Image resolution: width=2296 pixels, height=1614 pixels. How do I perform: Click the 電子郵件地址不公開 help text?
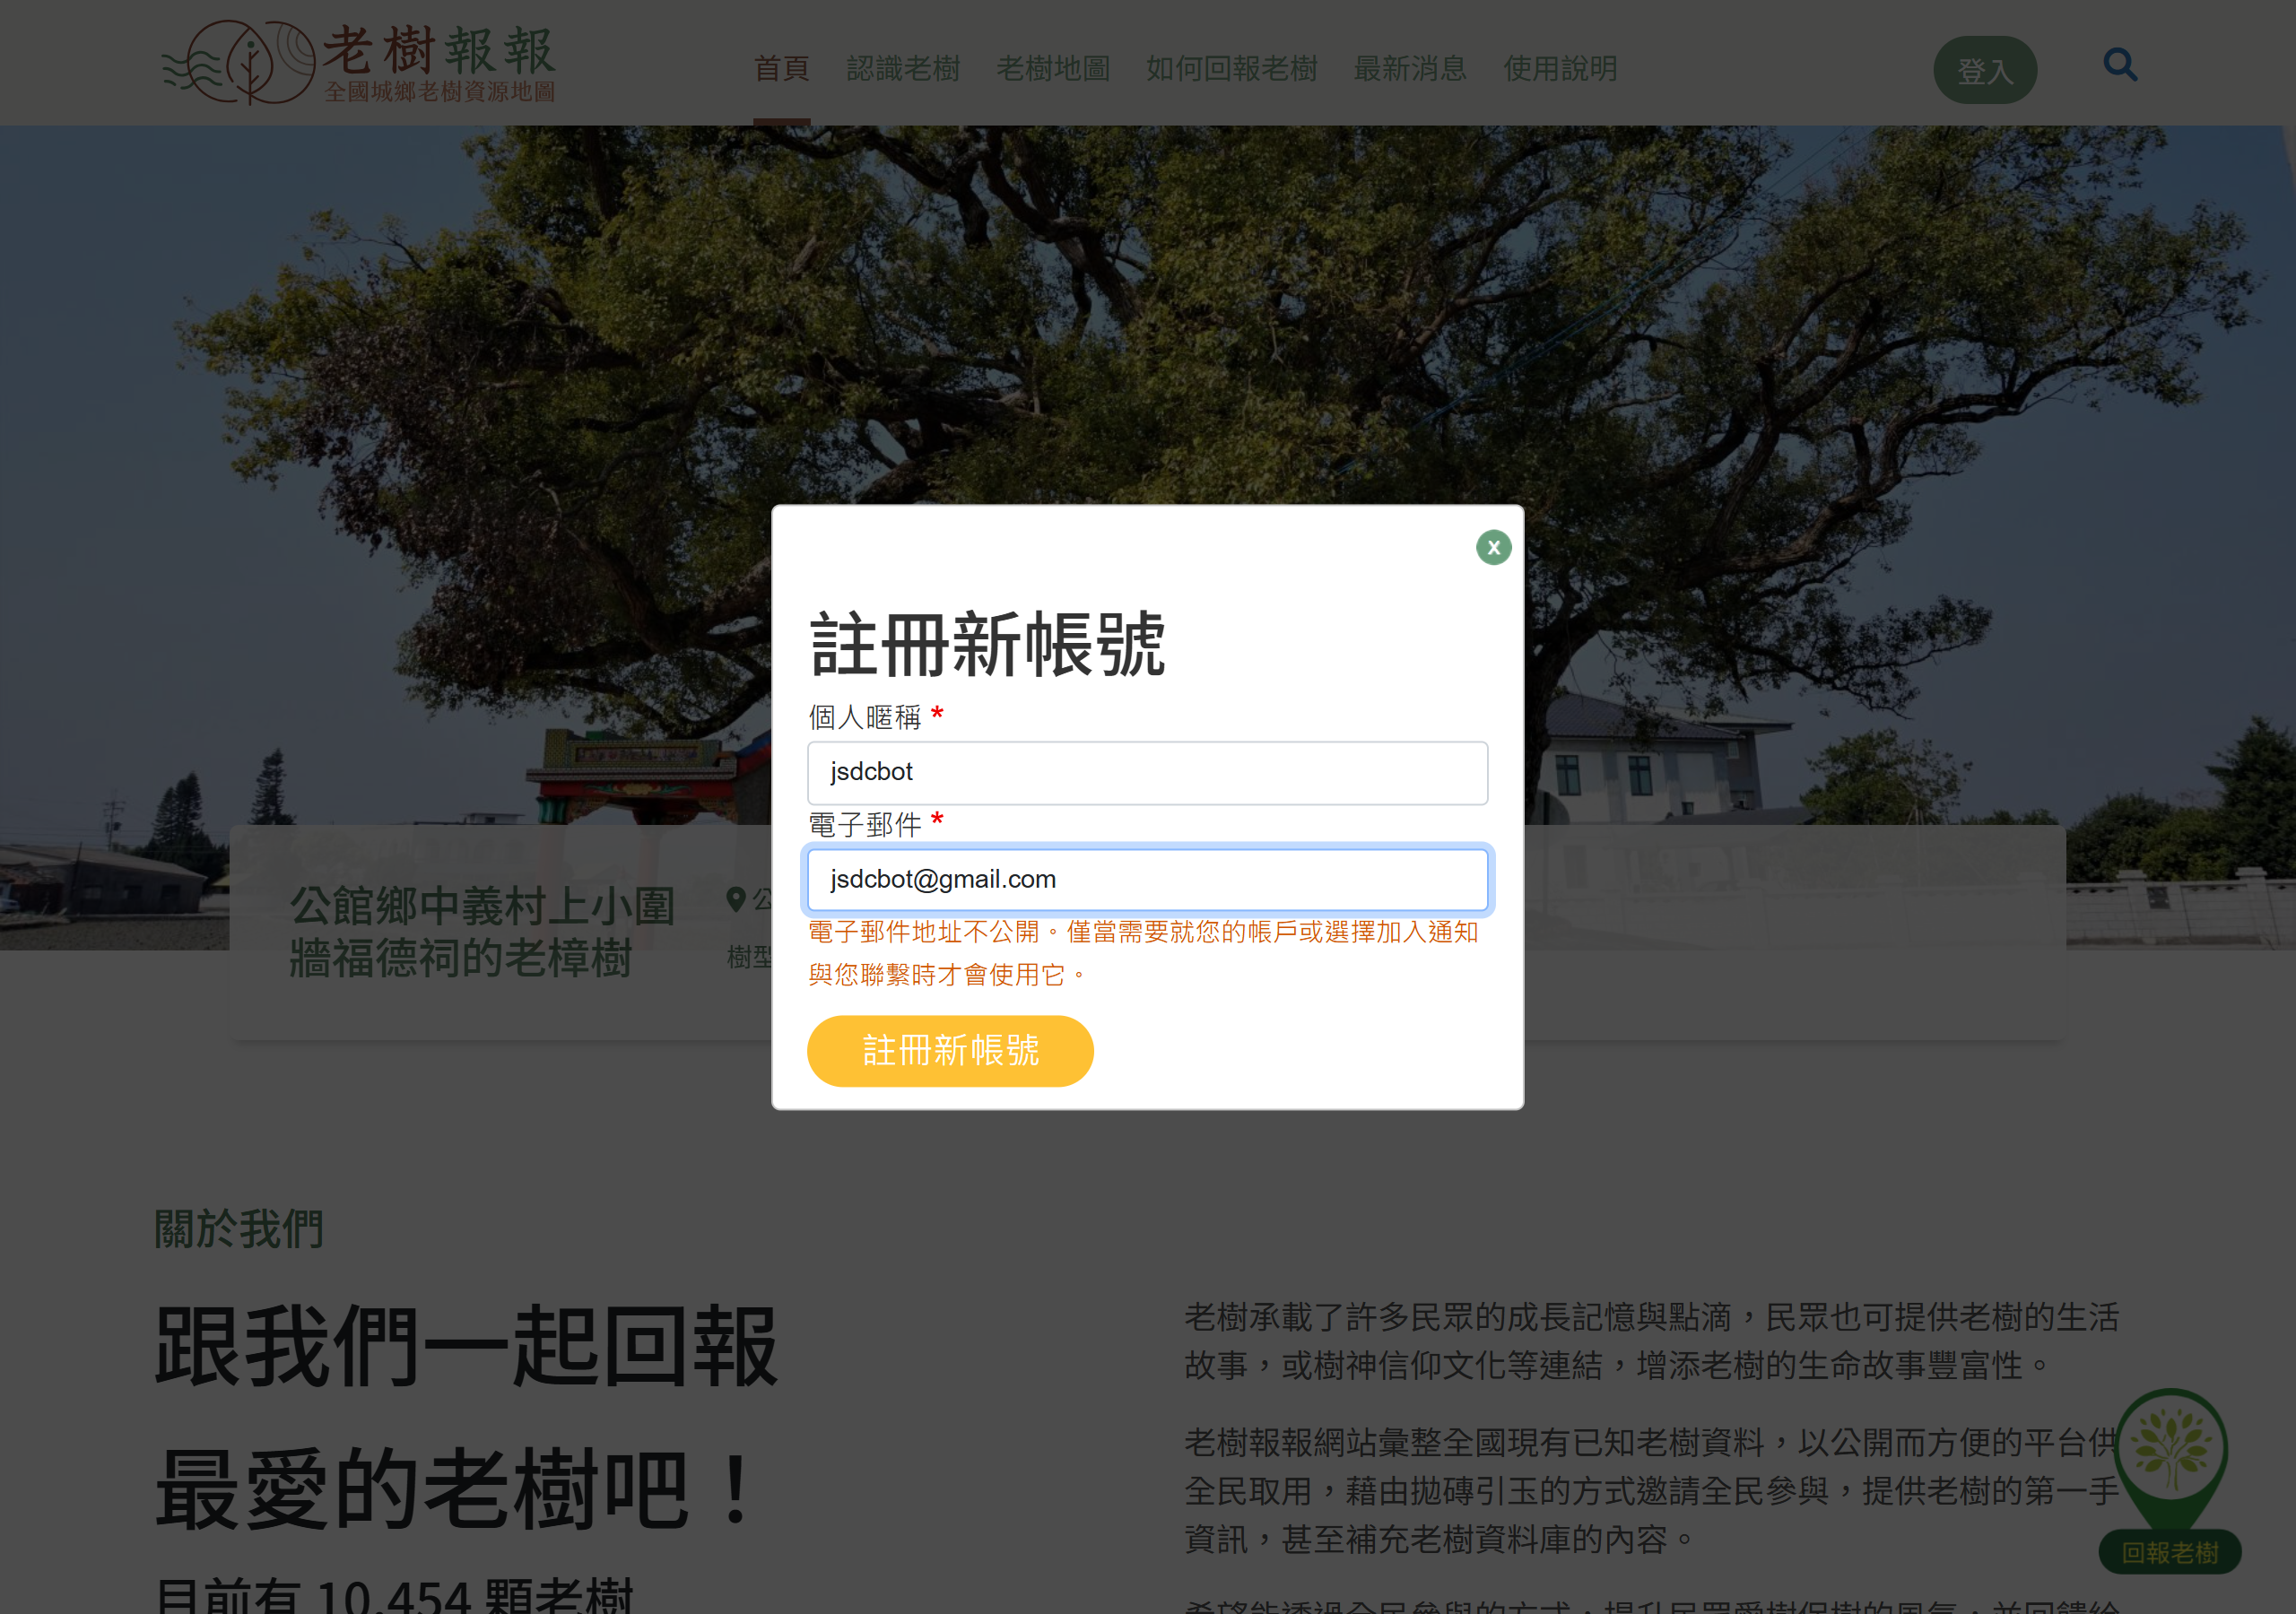point(1143,953)
